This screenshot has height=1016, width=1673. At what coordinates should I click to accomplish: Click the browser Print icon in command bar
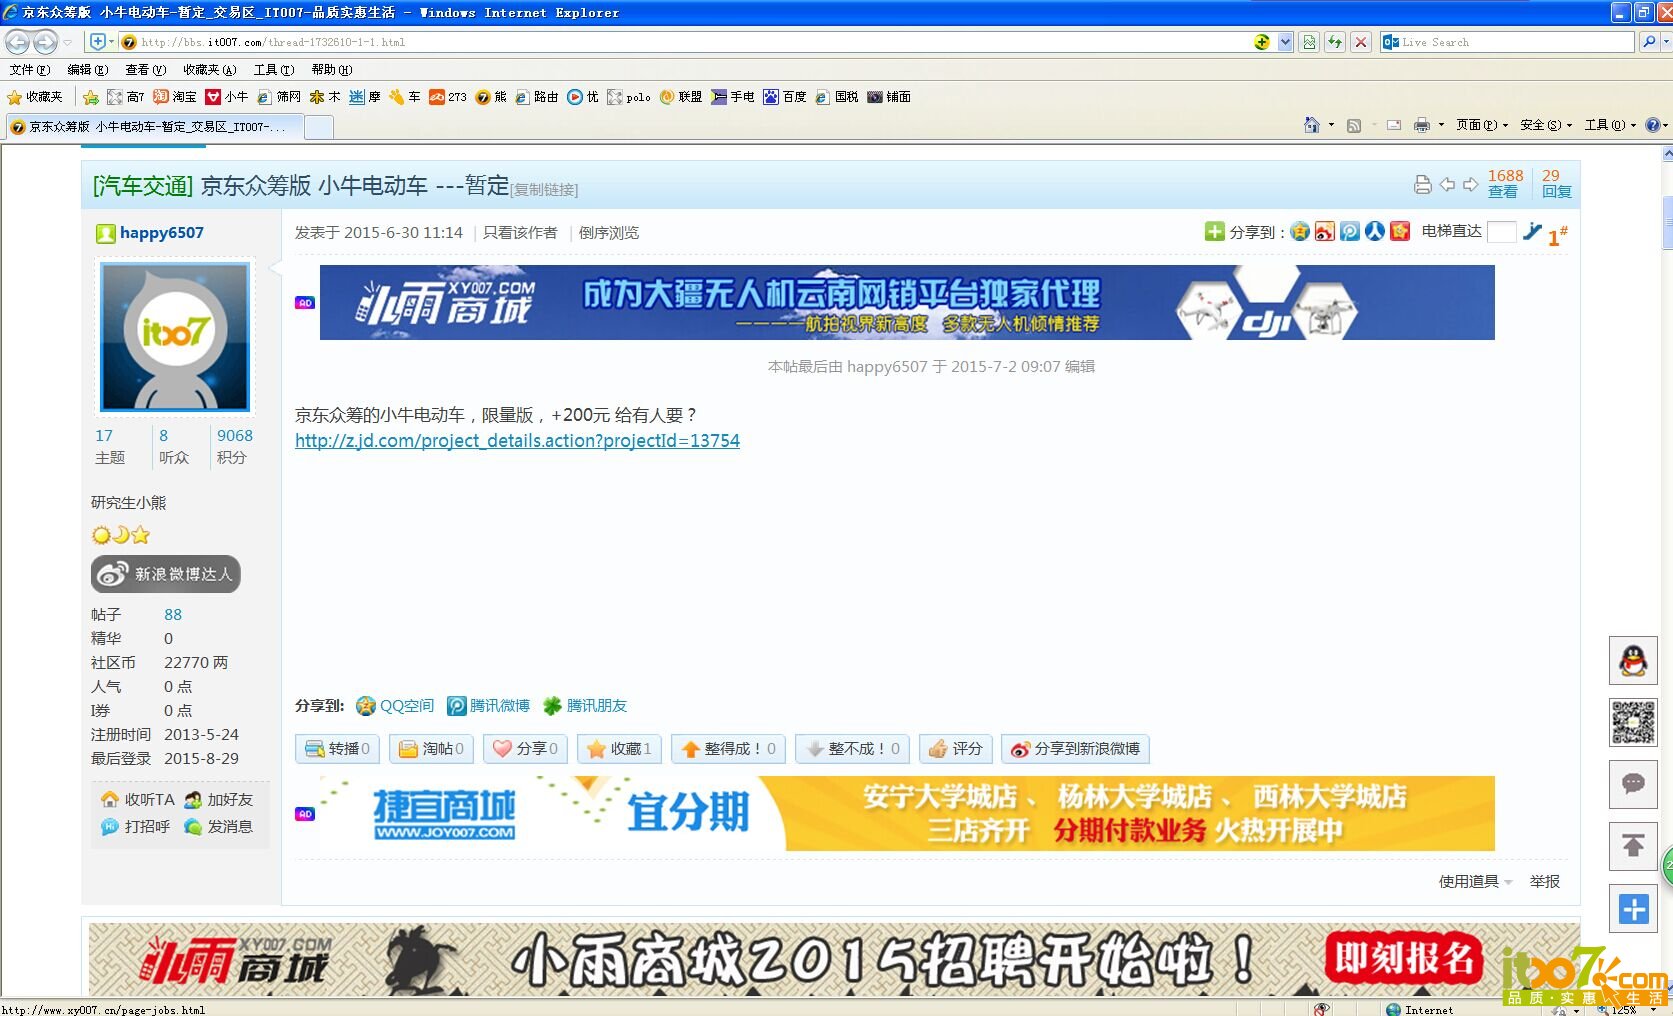1422,125
